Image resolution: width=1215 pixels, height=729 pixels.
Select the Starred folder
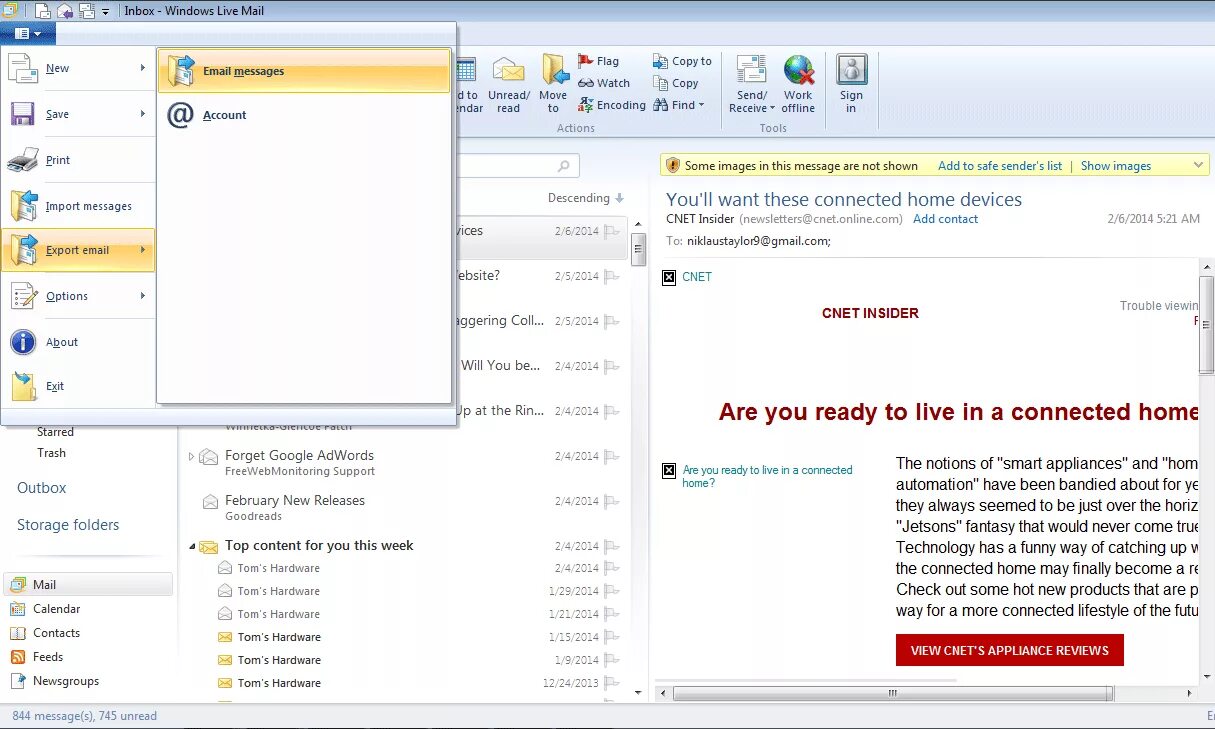(56, 432)
